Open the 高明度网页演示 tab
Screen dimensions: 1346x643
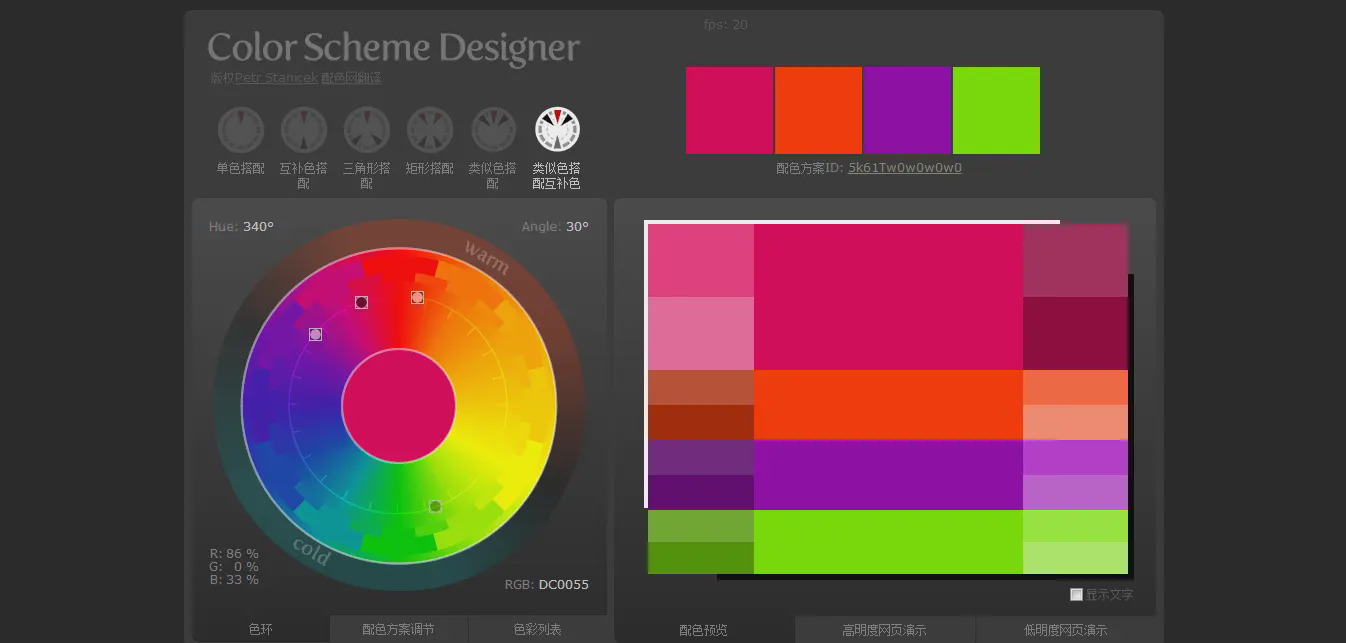click(884, 630)
